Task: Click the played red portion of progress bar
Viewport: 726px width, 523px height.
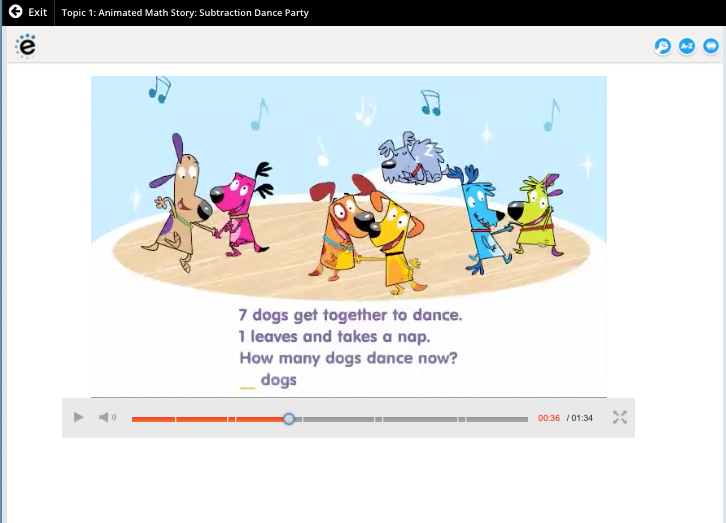Action: pos(207,419)
